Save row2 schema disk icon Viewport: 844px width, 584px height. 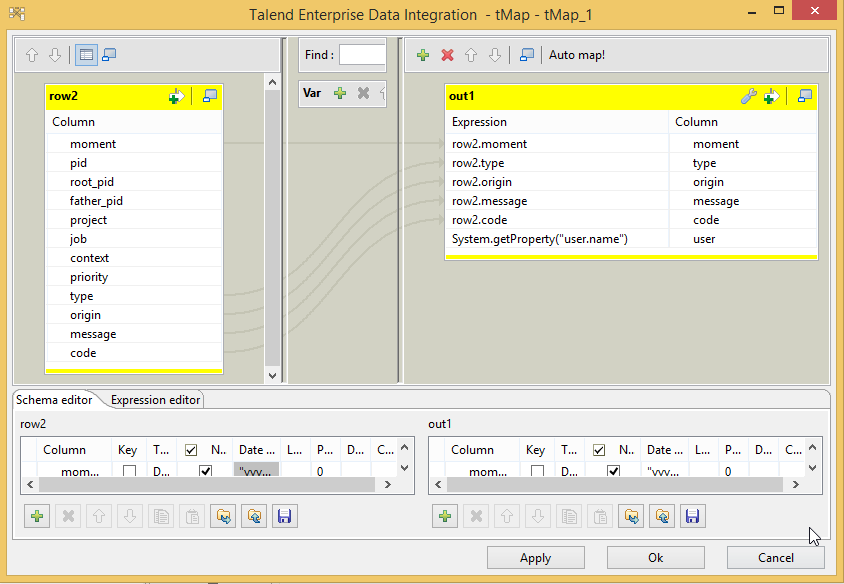tap(285, 517)
